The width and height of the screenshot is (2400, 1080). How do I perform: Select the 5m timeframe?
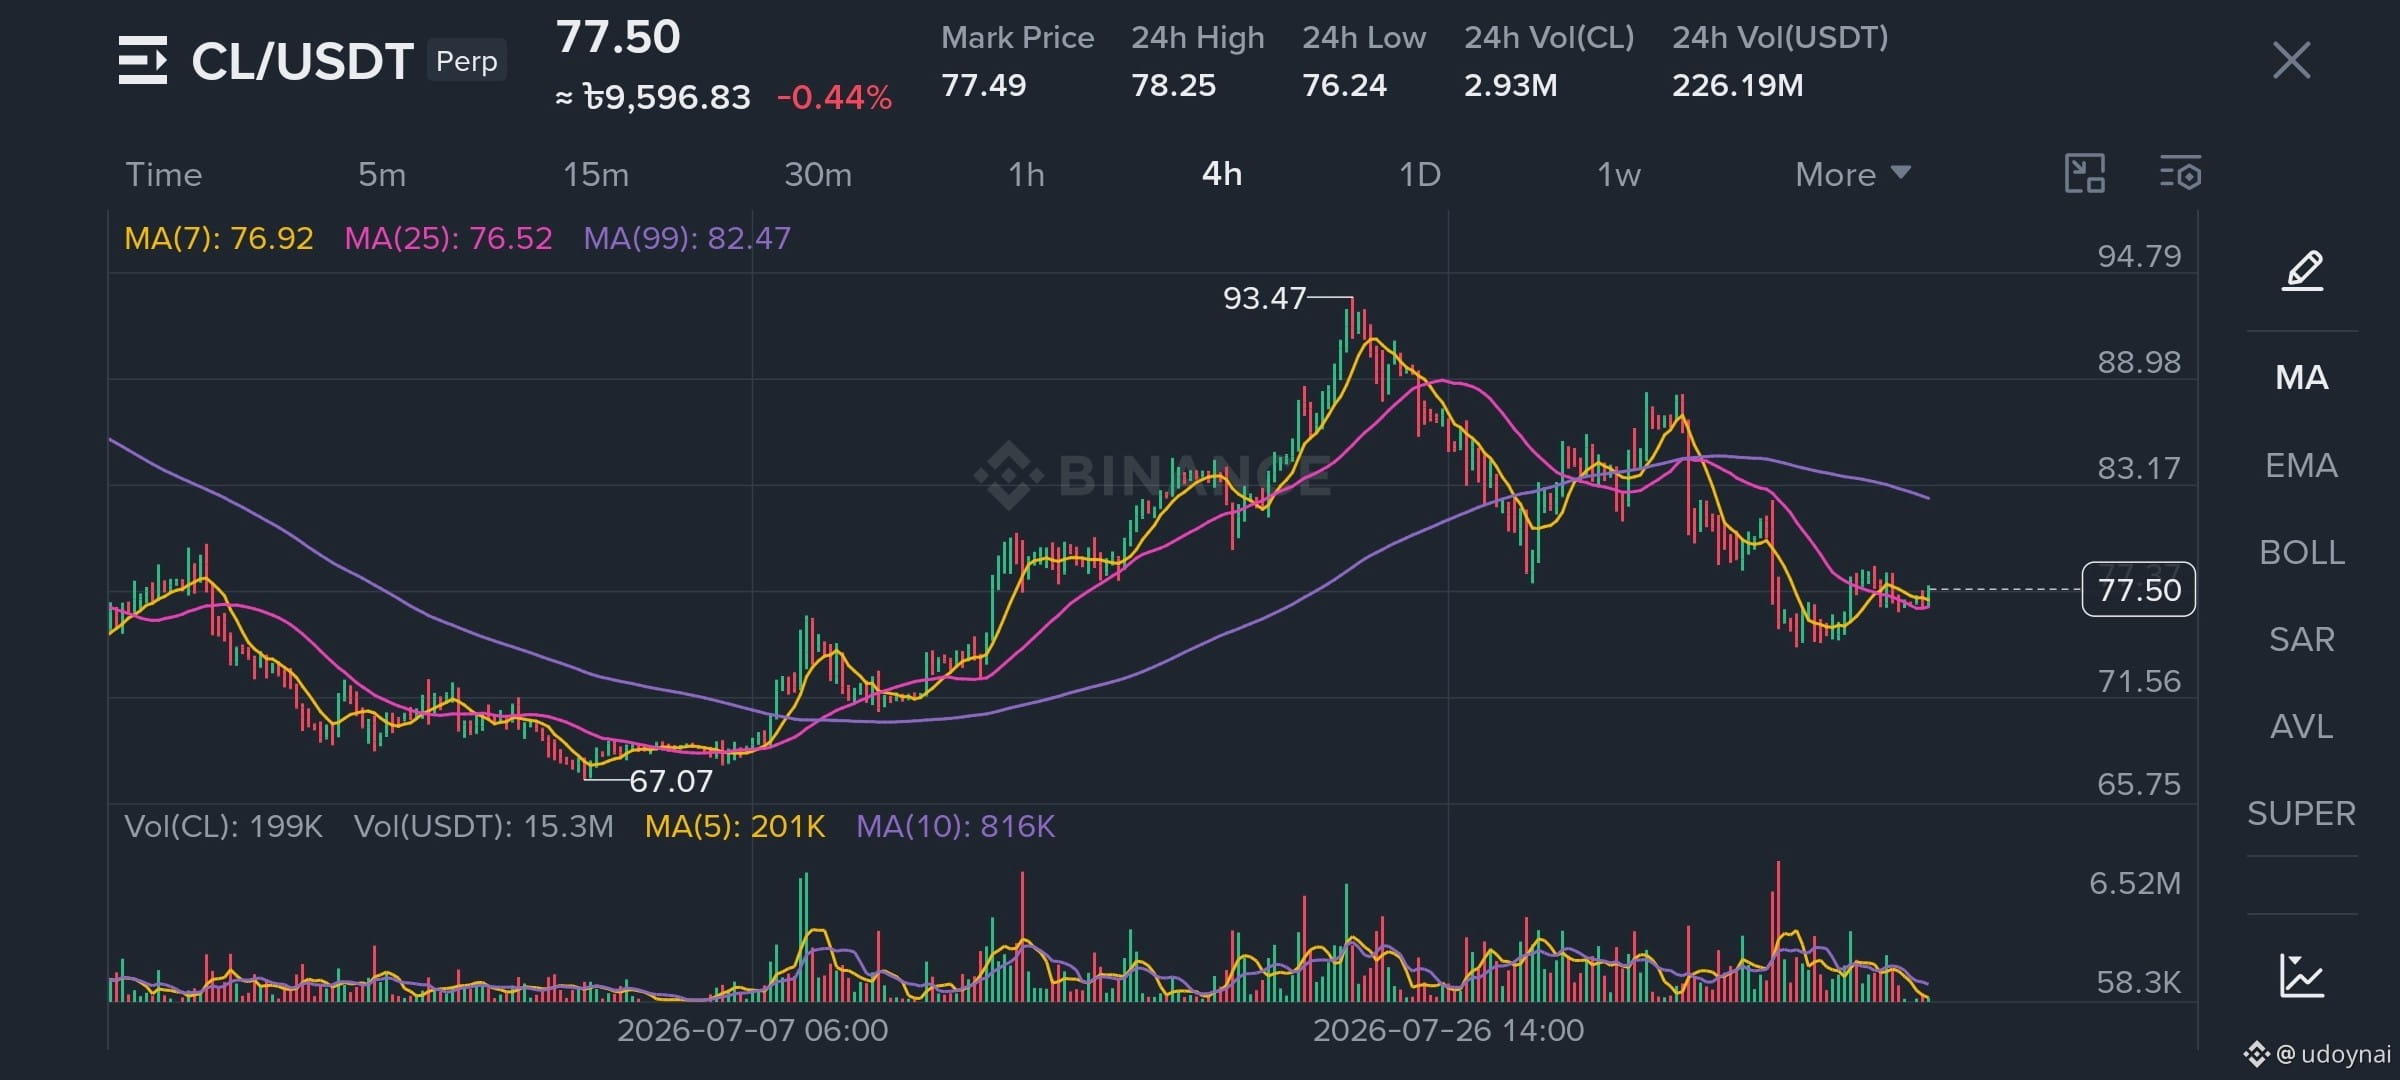point(382,174)
